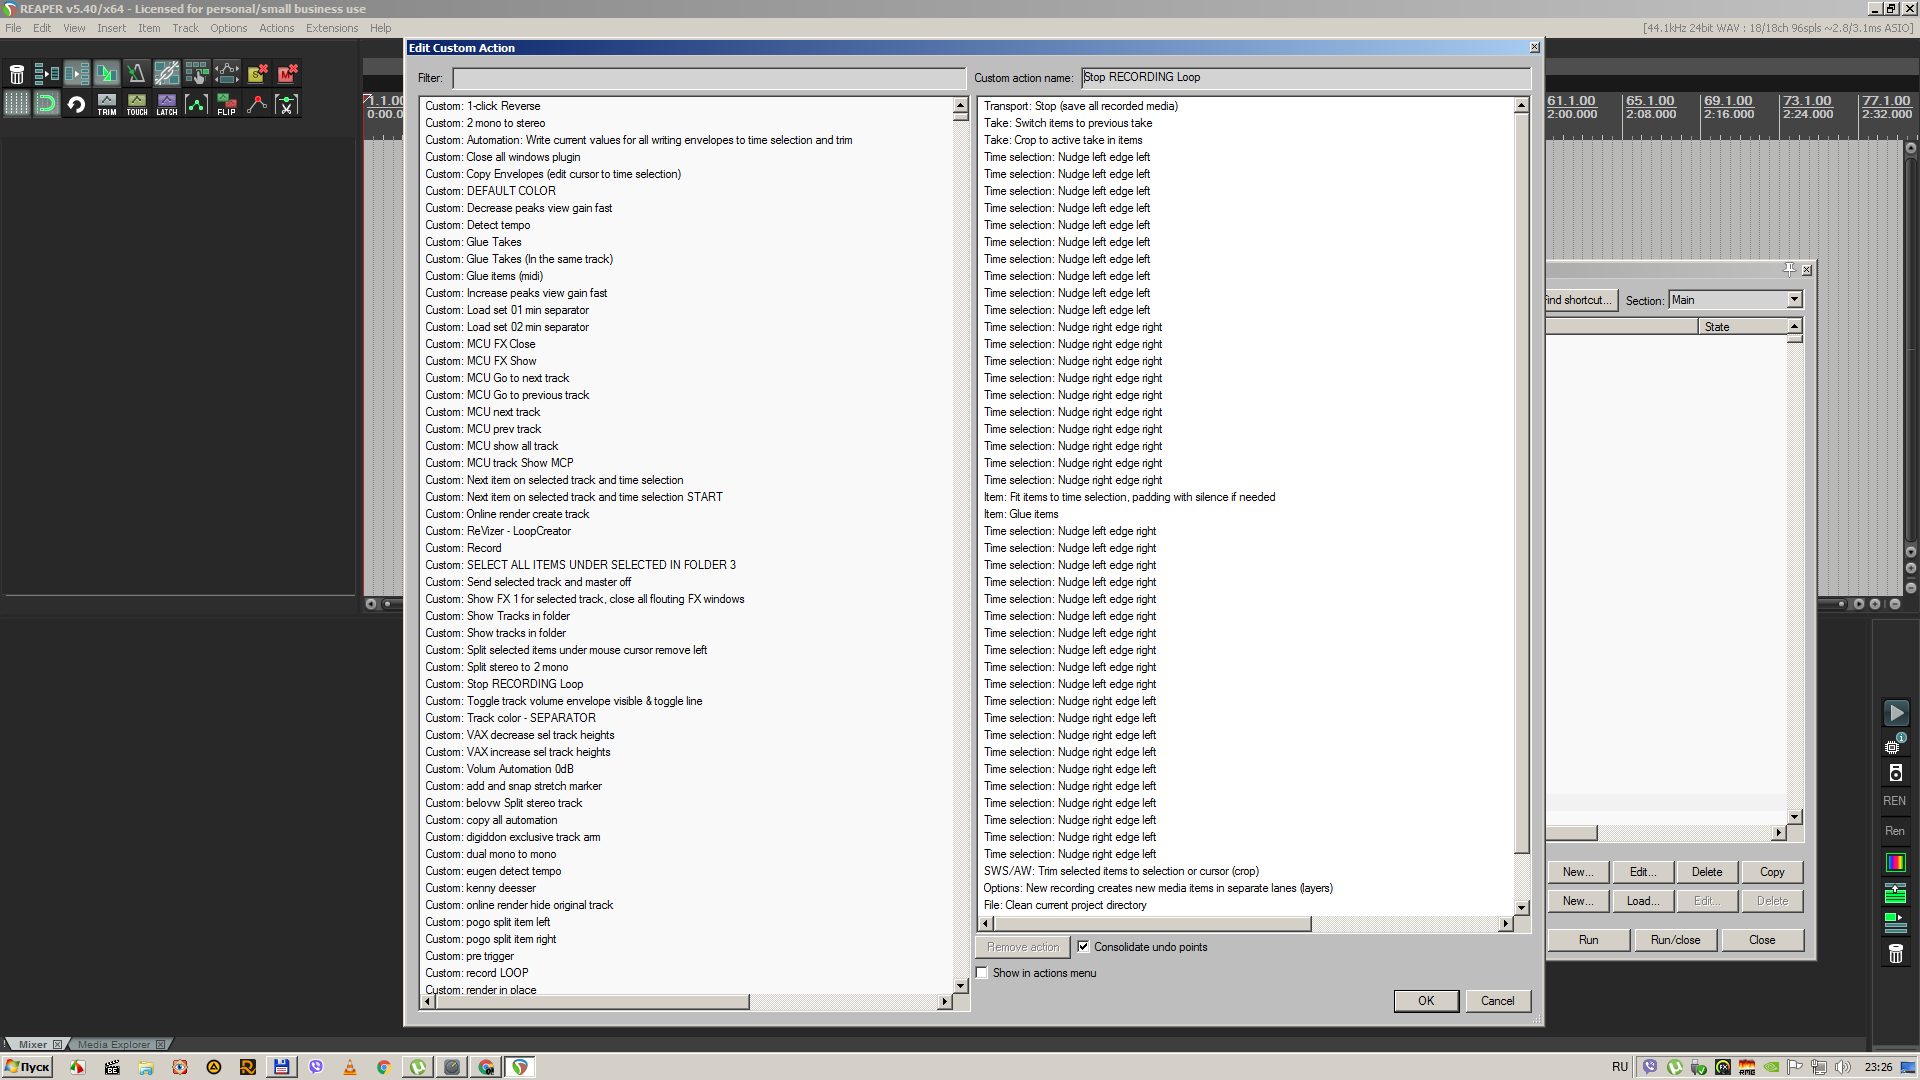Open the Extensions menu

(331, 28)
